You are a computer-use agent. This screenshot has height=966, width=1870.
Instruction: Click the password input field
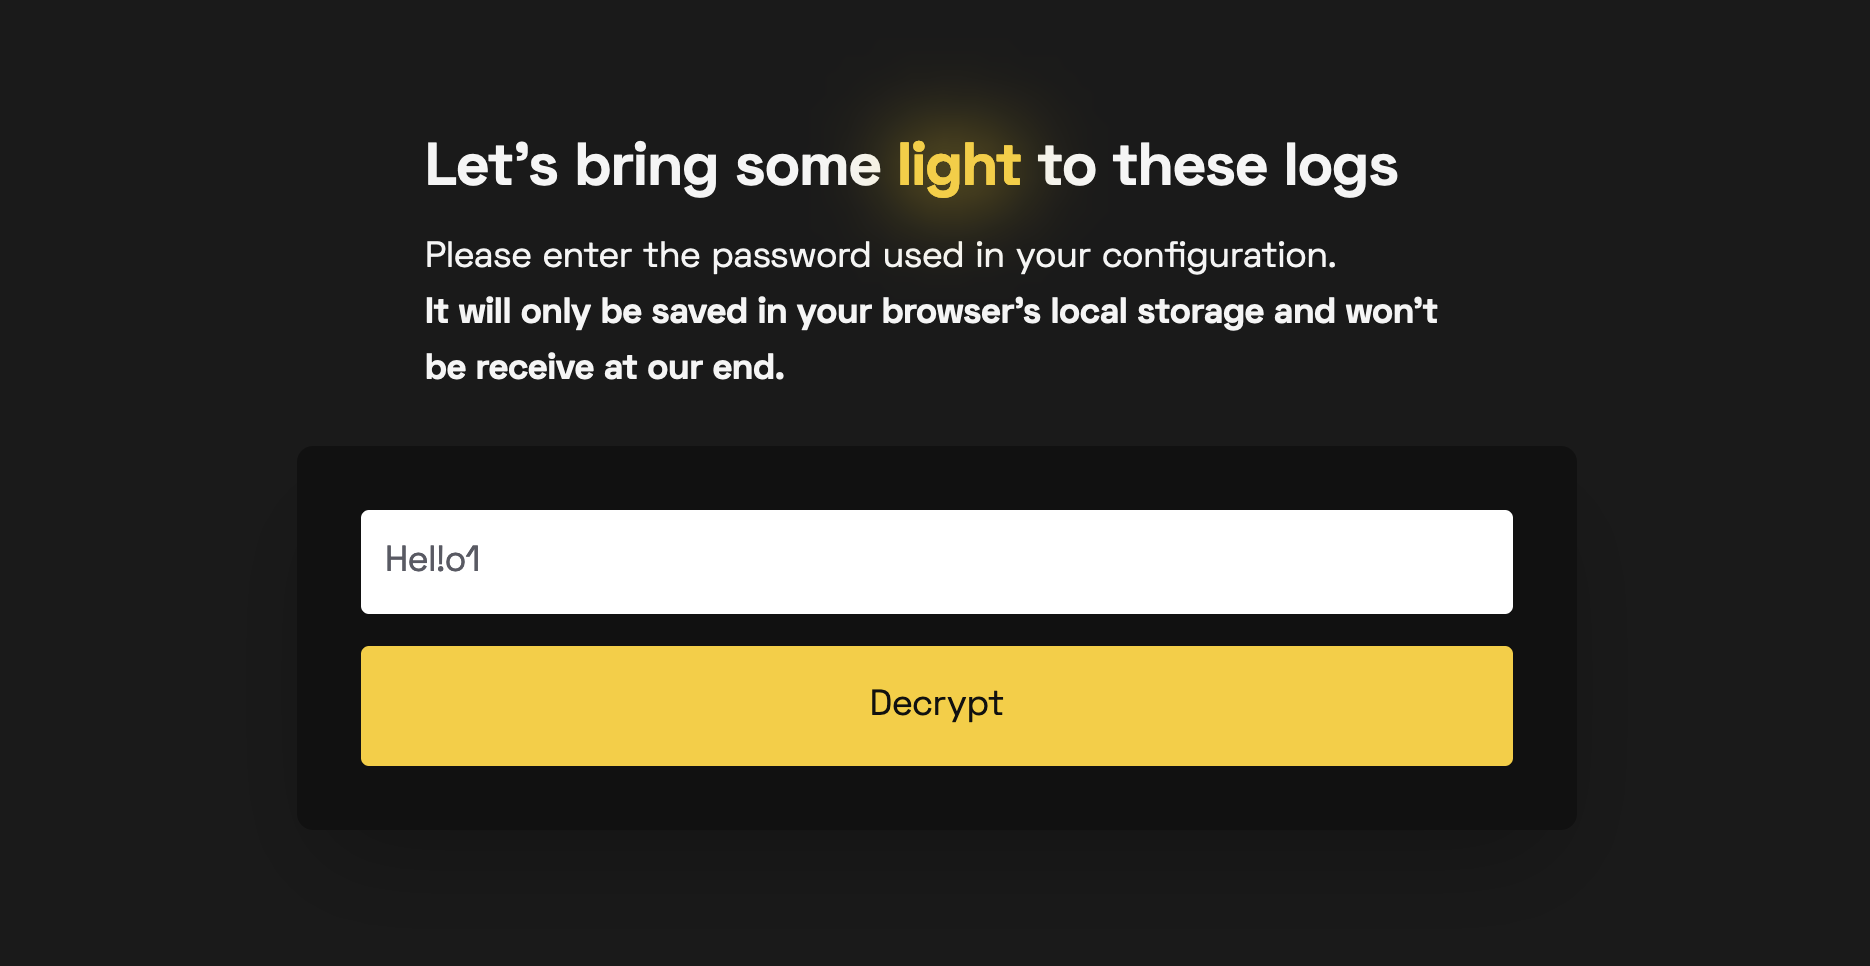(x=936, y=561)
